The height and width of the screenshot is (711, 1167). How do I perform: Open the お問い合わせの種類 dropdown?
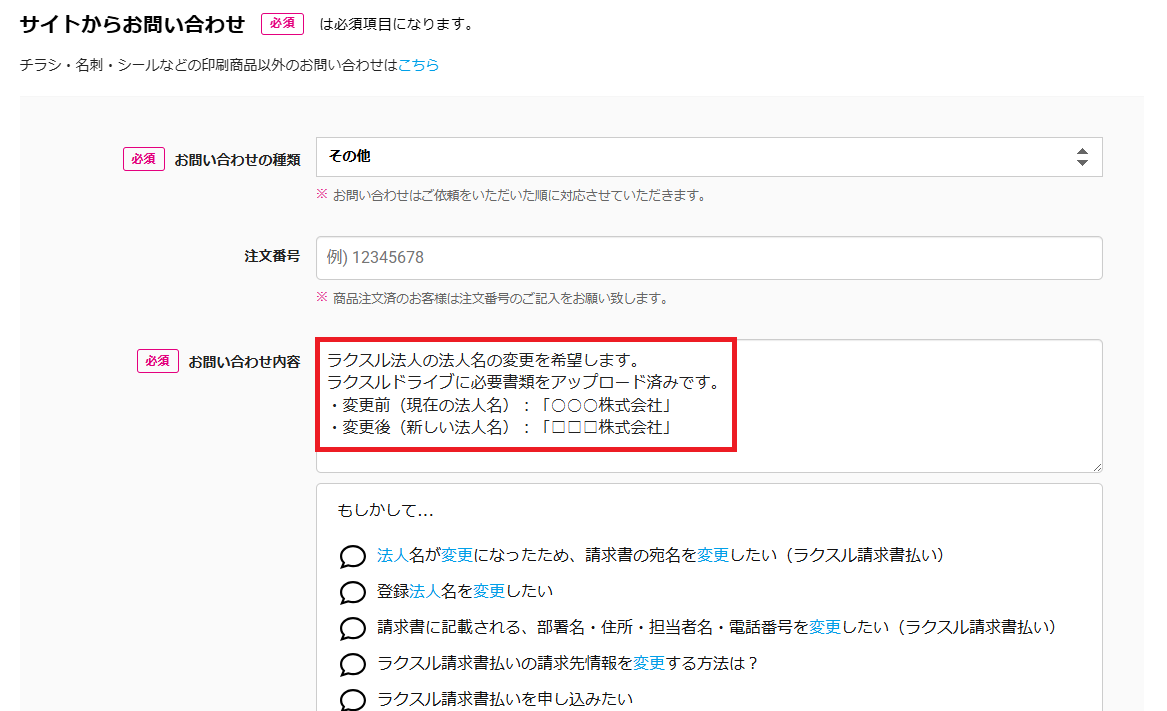pos(708,157)
